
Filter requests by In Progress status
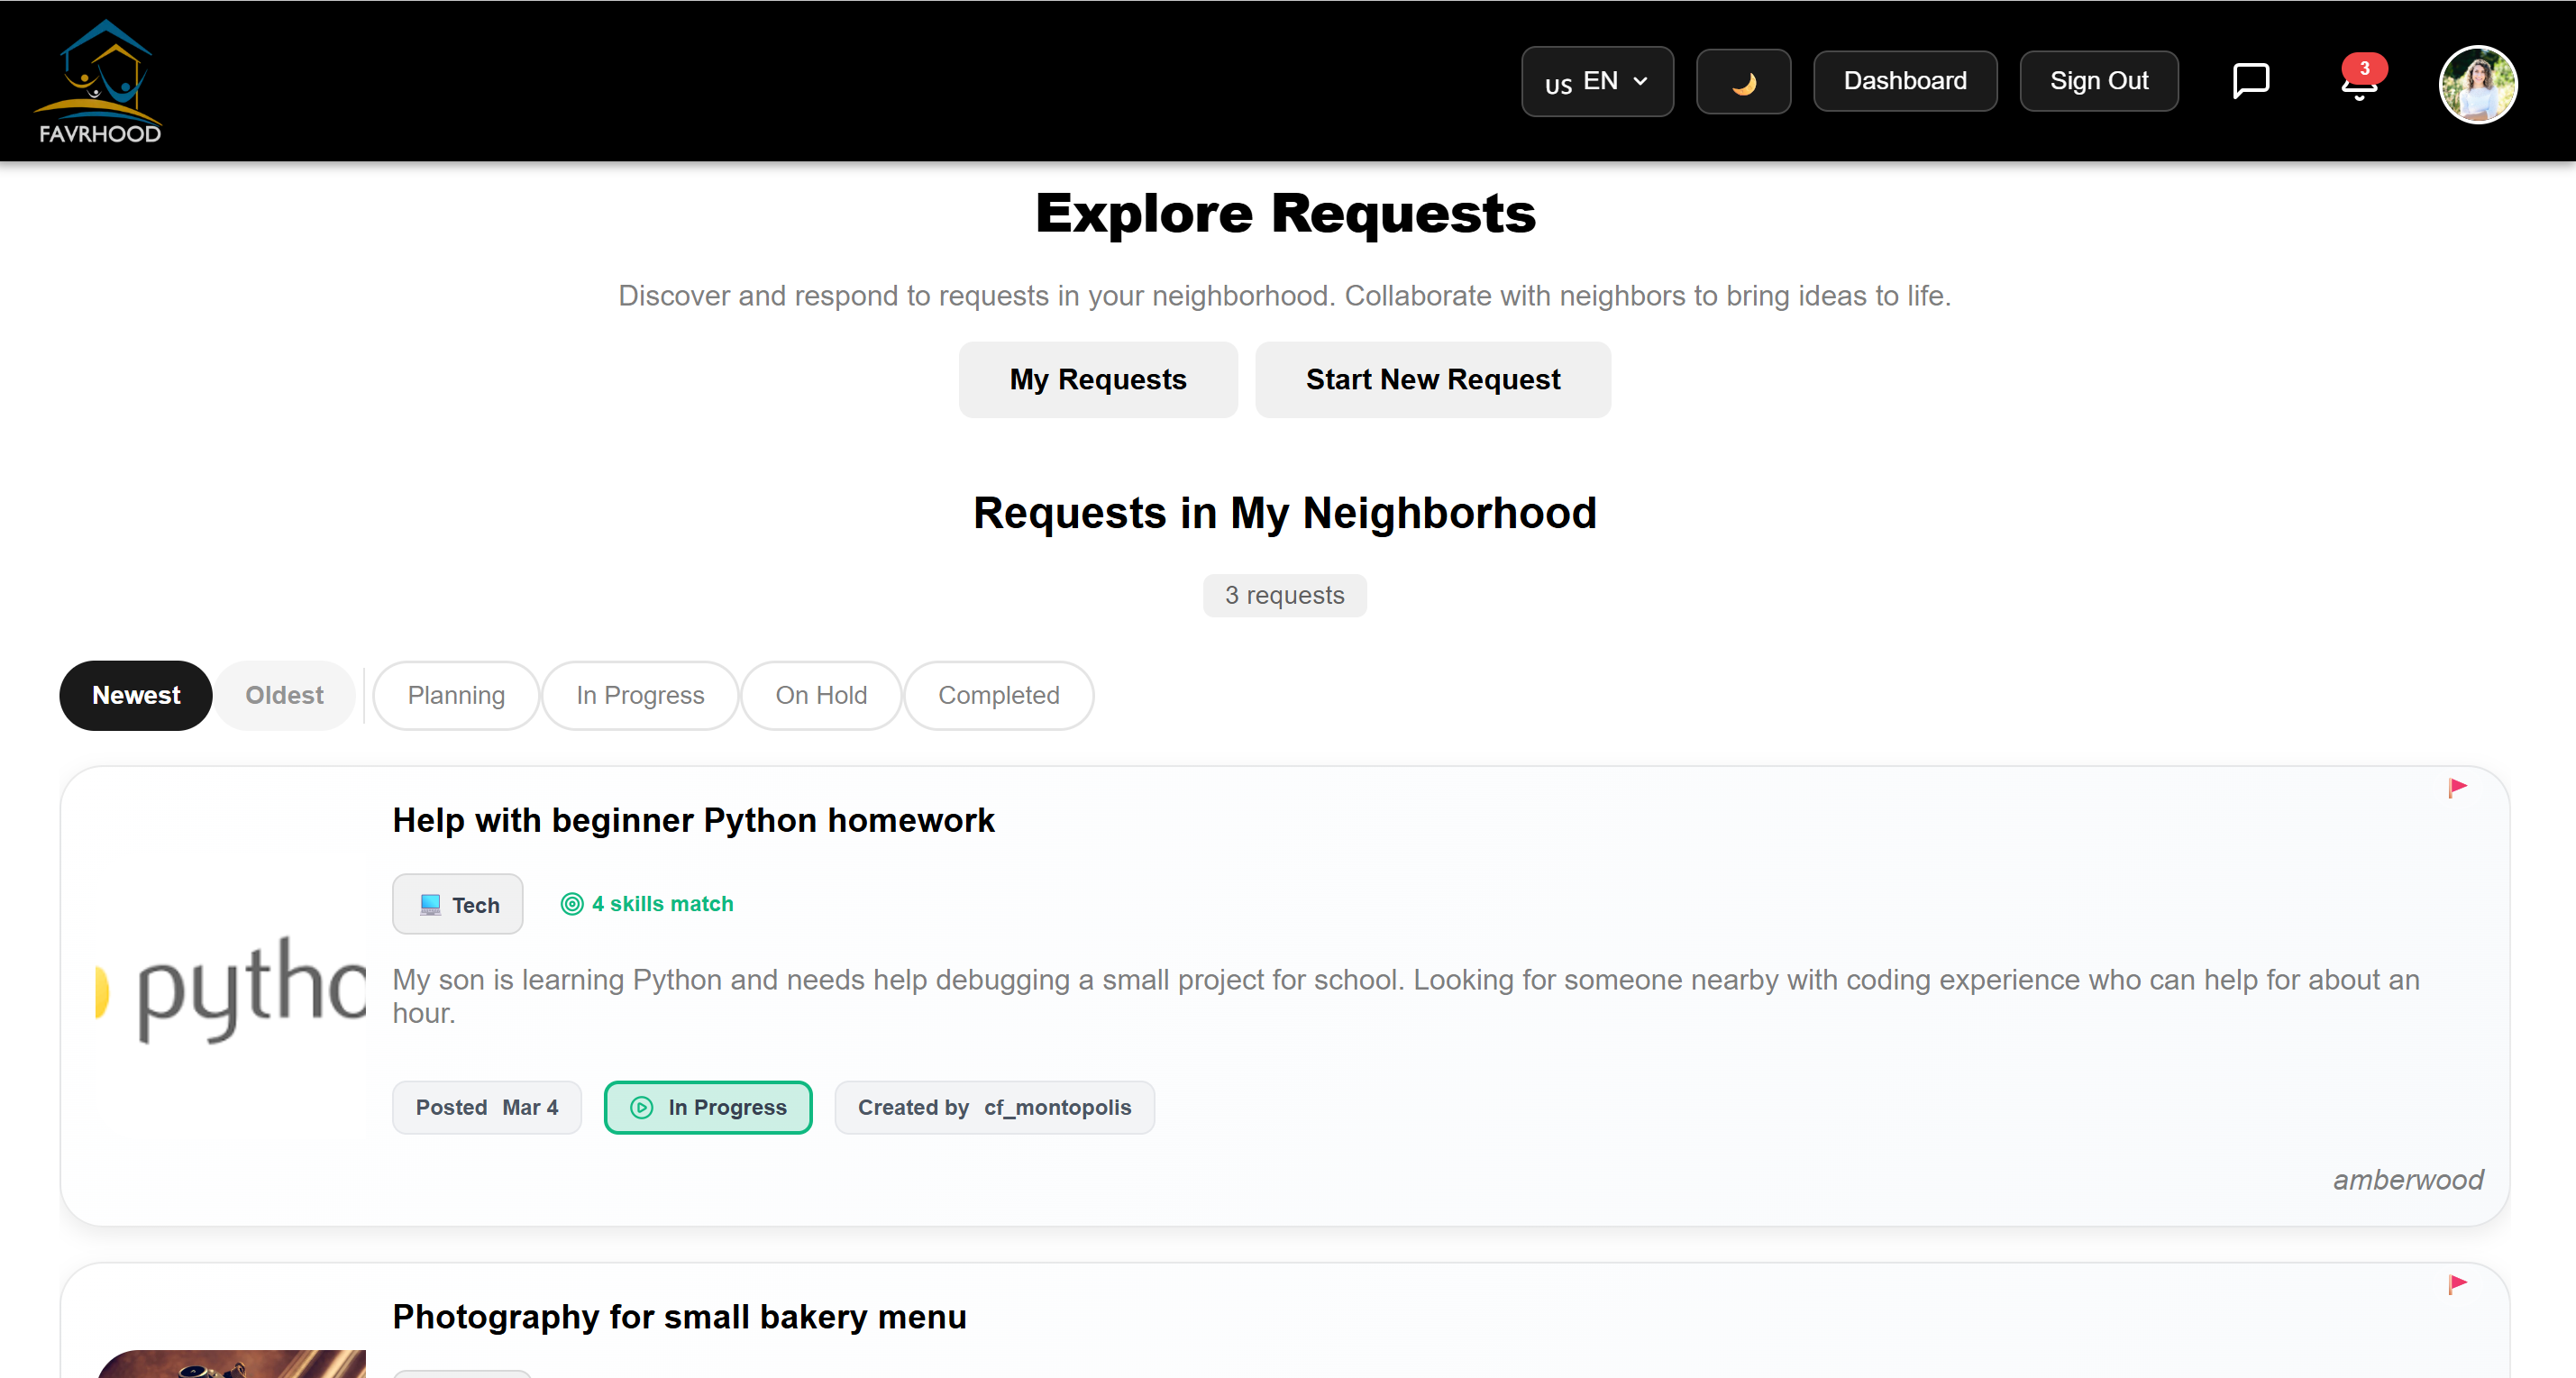click(640, 695)
